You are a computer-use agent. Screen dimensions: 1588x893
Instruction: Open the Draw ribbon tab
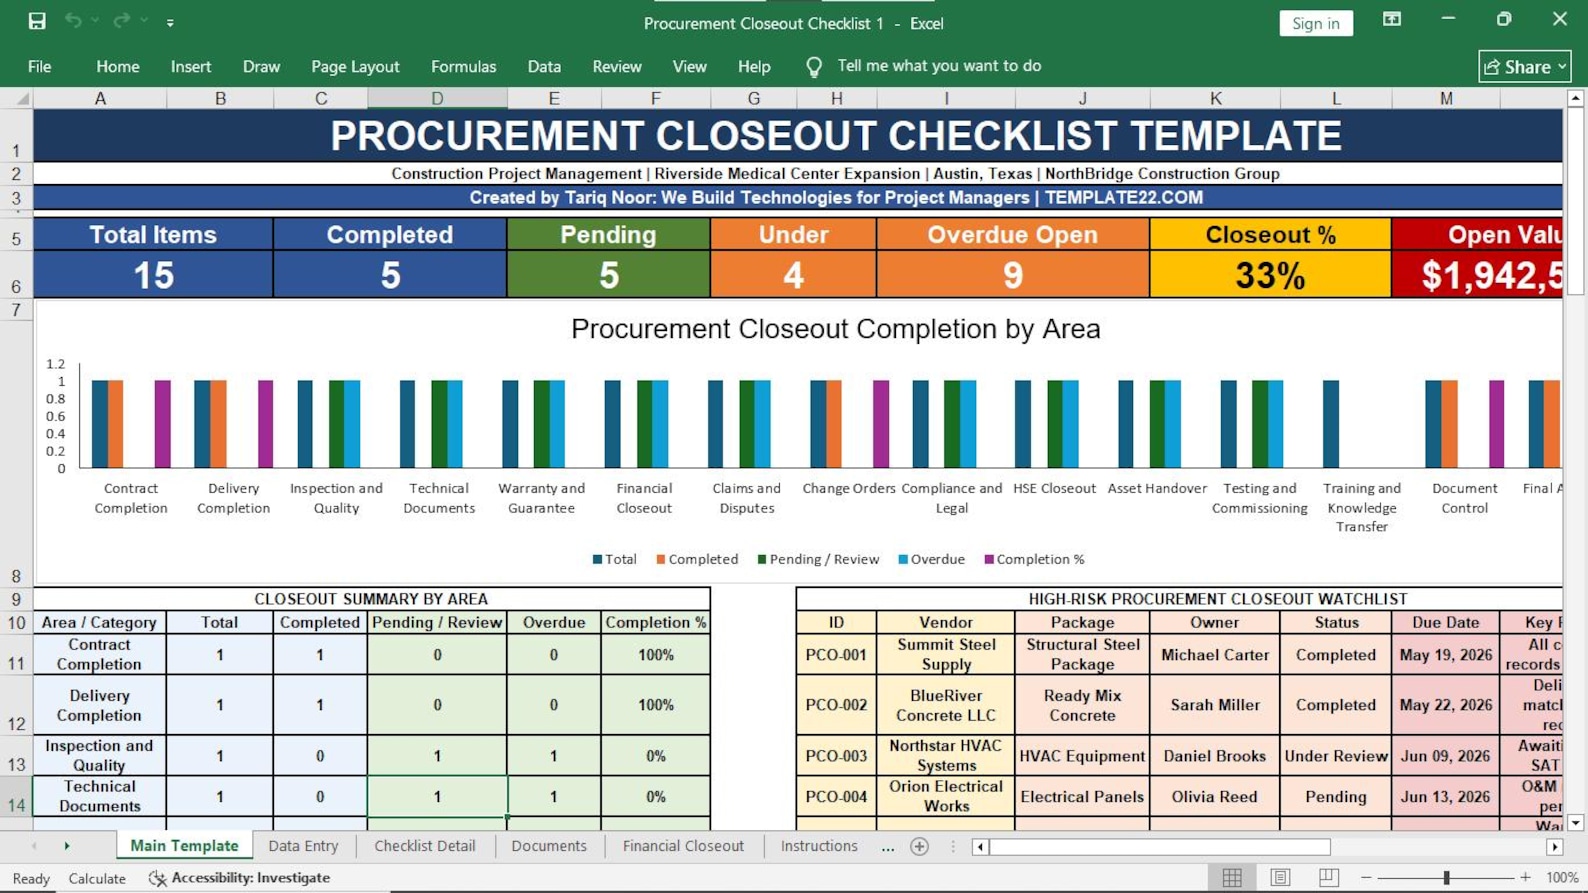click(x=261, y=66)
